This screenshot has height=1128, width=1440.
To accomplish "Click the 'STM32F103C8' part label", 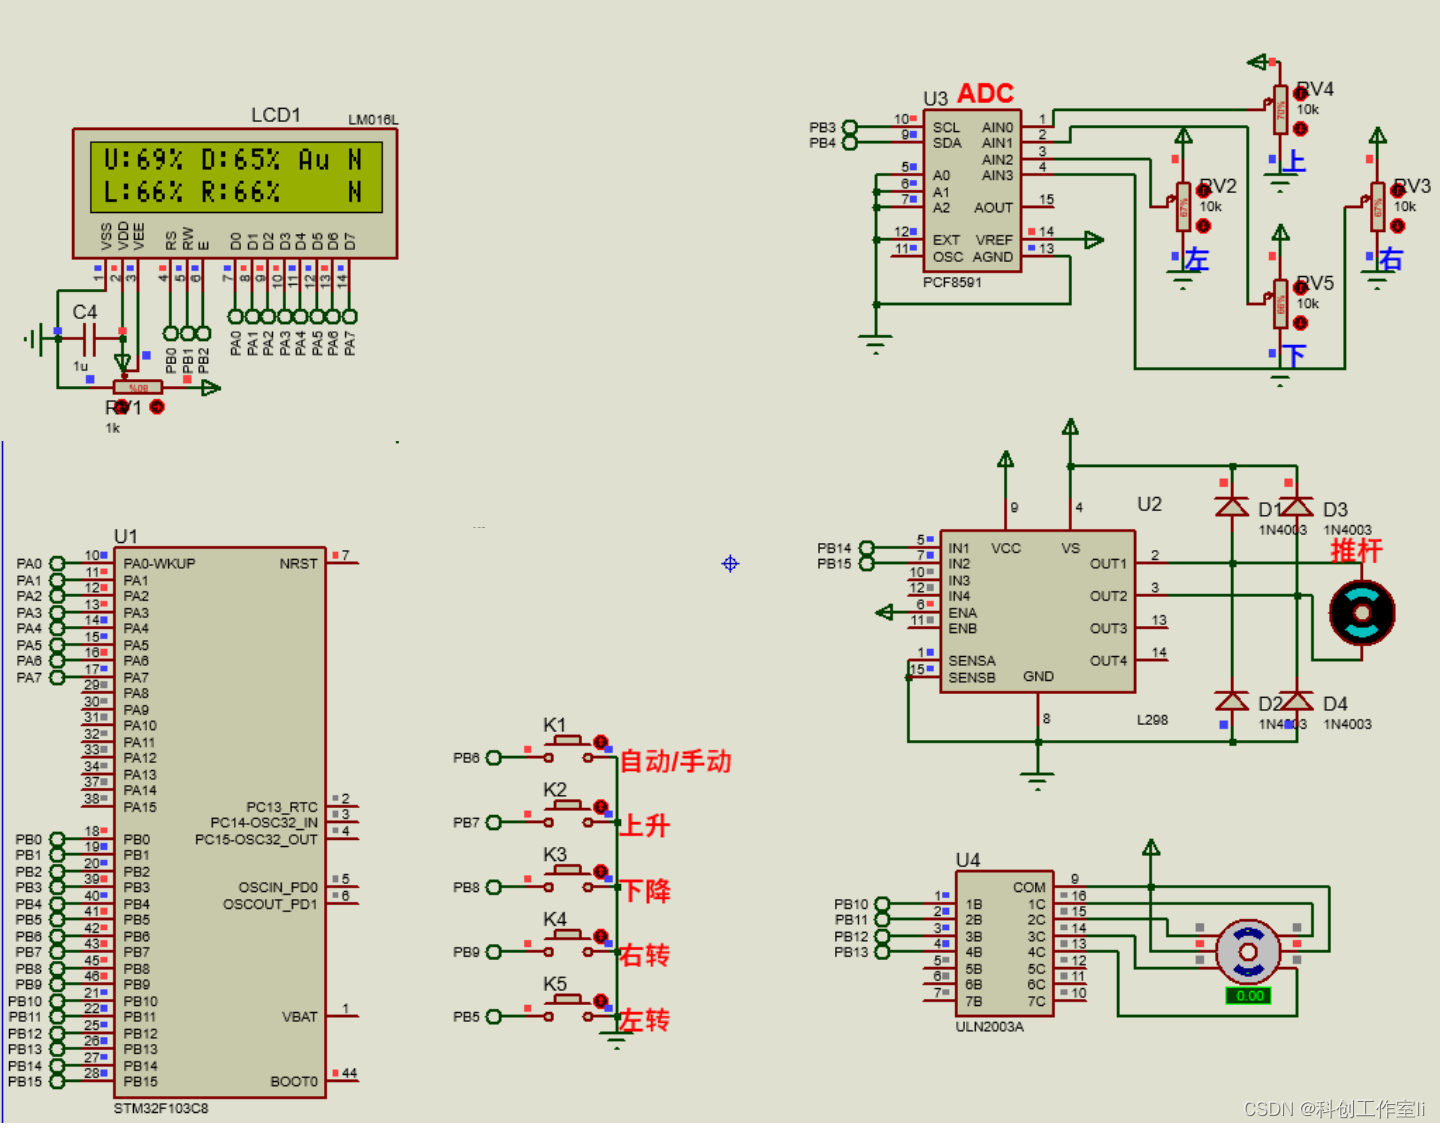I will (x=161, y=1108).
